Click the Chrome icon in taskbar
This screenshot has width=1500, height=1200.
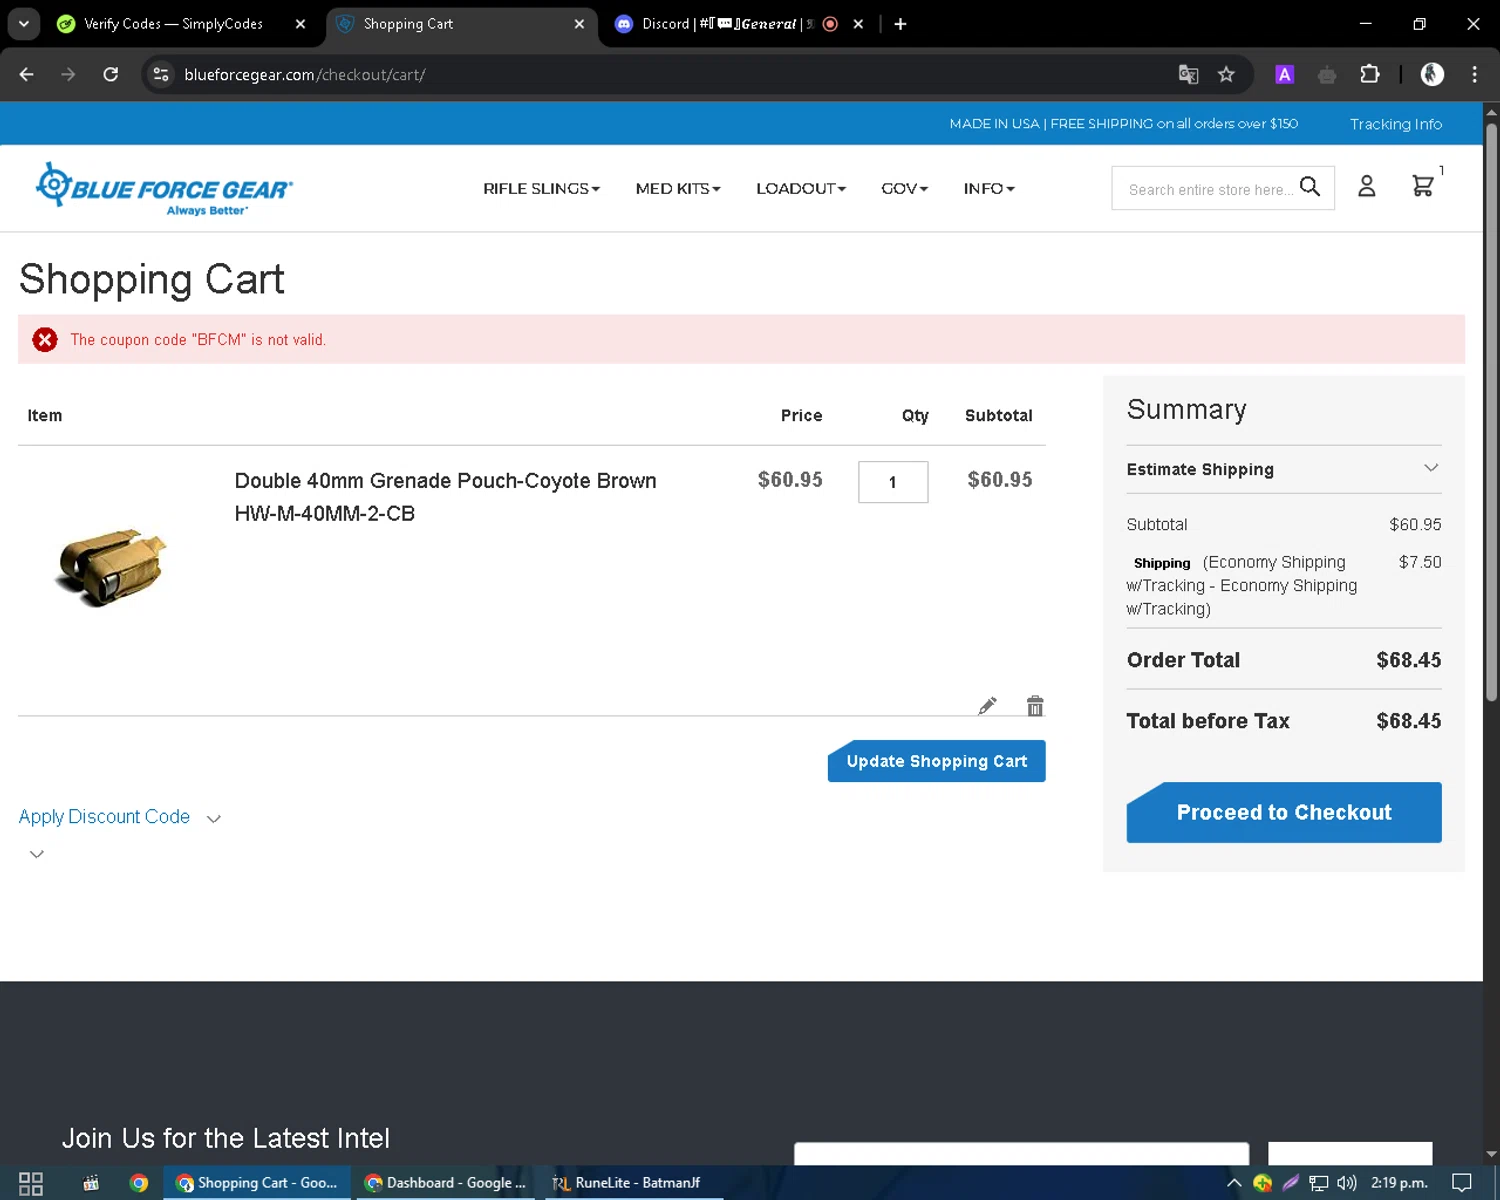coord(139,1183)
